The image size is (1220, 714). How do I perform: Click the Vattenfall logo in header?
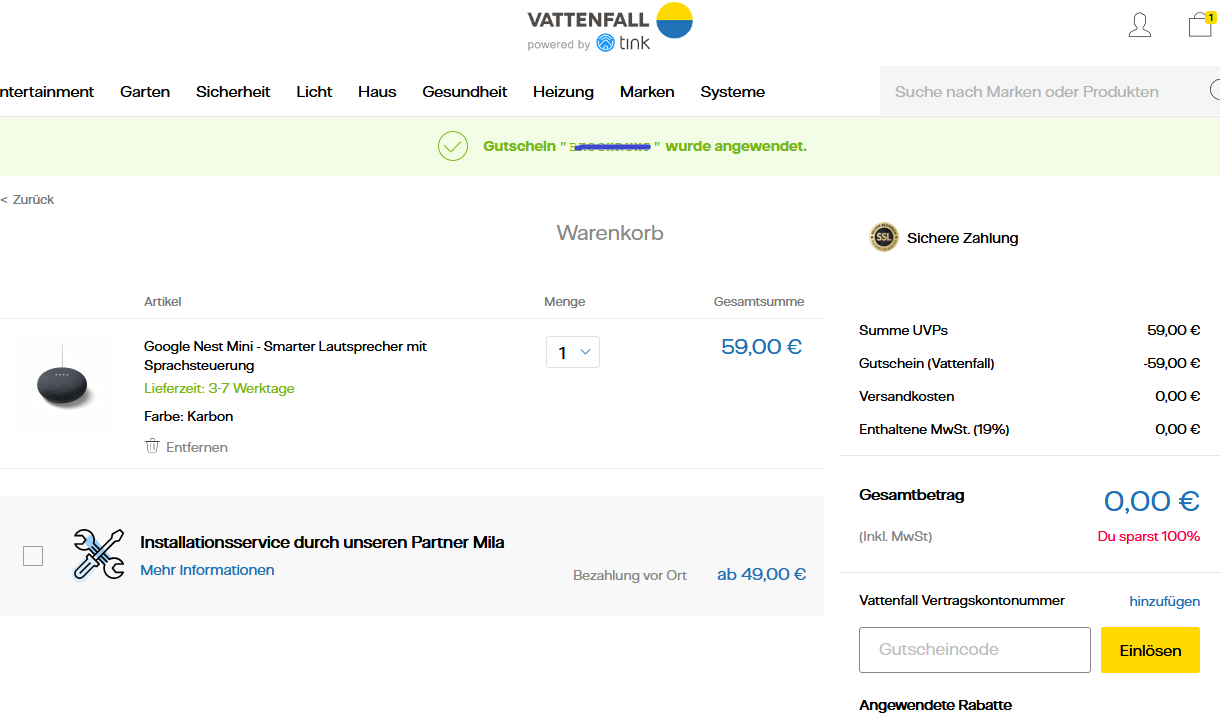pos(610,18)
